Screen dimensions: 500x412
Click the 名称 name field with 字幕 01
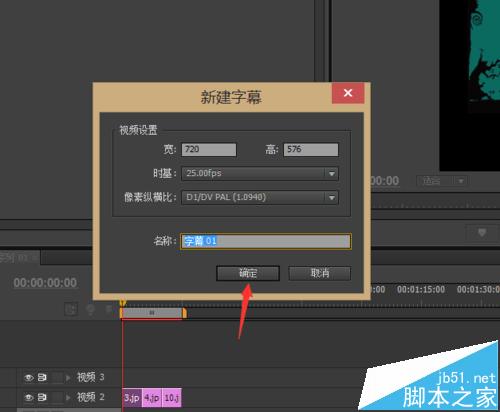point(266,241)
